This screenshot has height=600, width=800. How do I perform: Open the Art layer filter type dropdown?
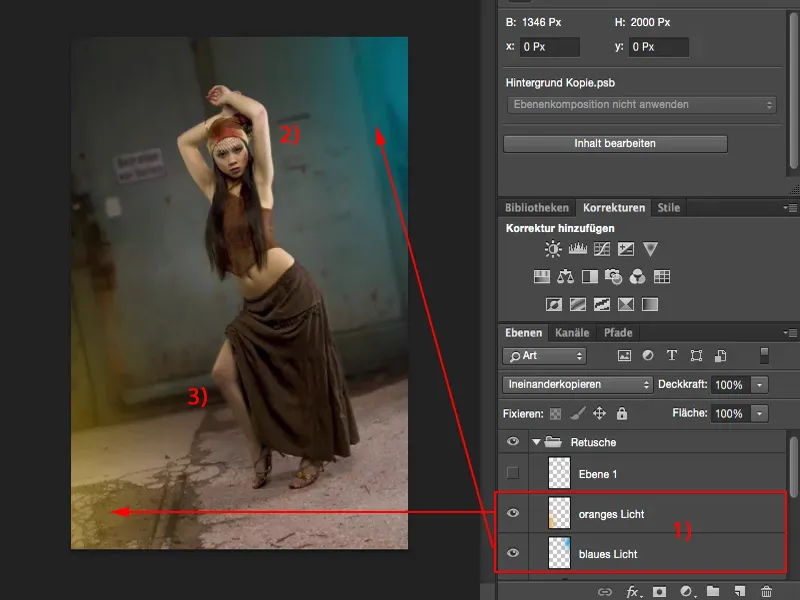coord(544,356)
